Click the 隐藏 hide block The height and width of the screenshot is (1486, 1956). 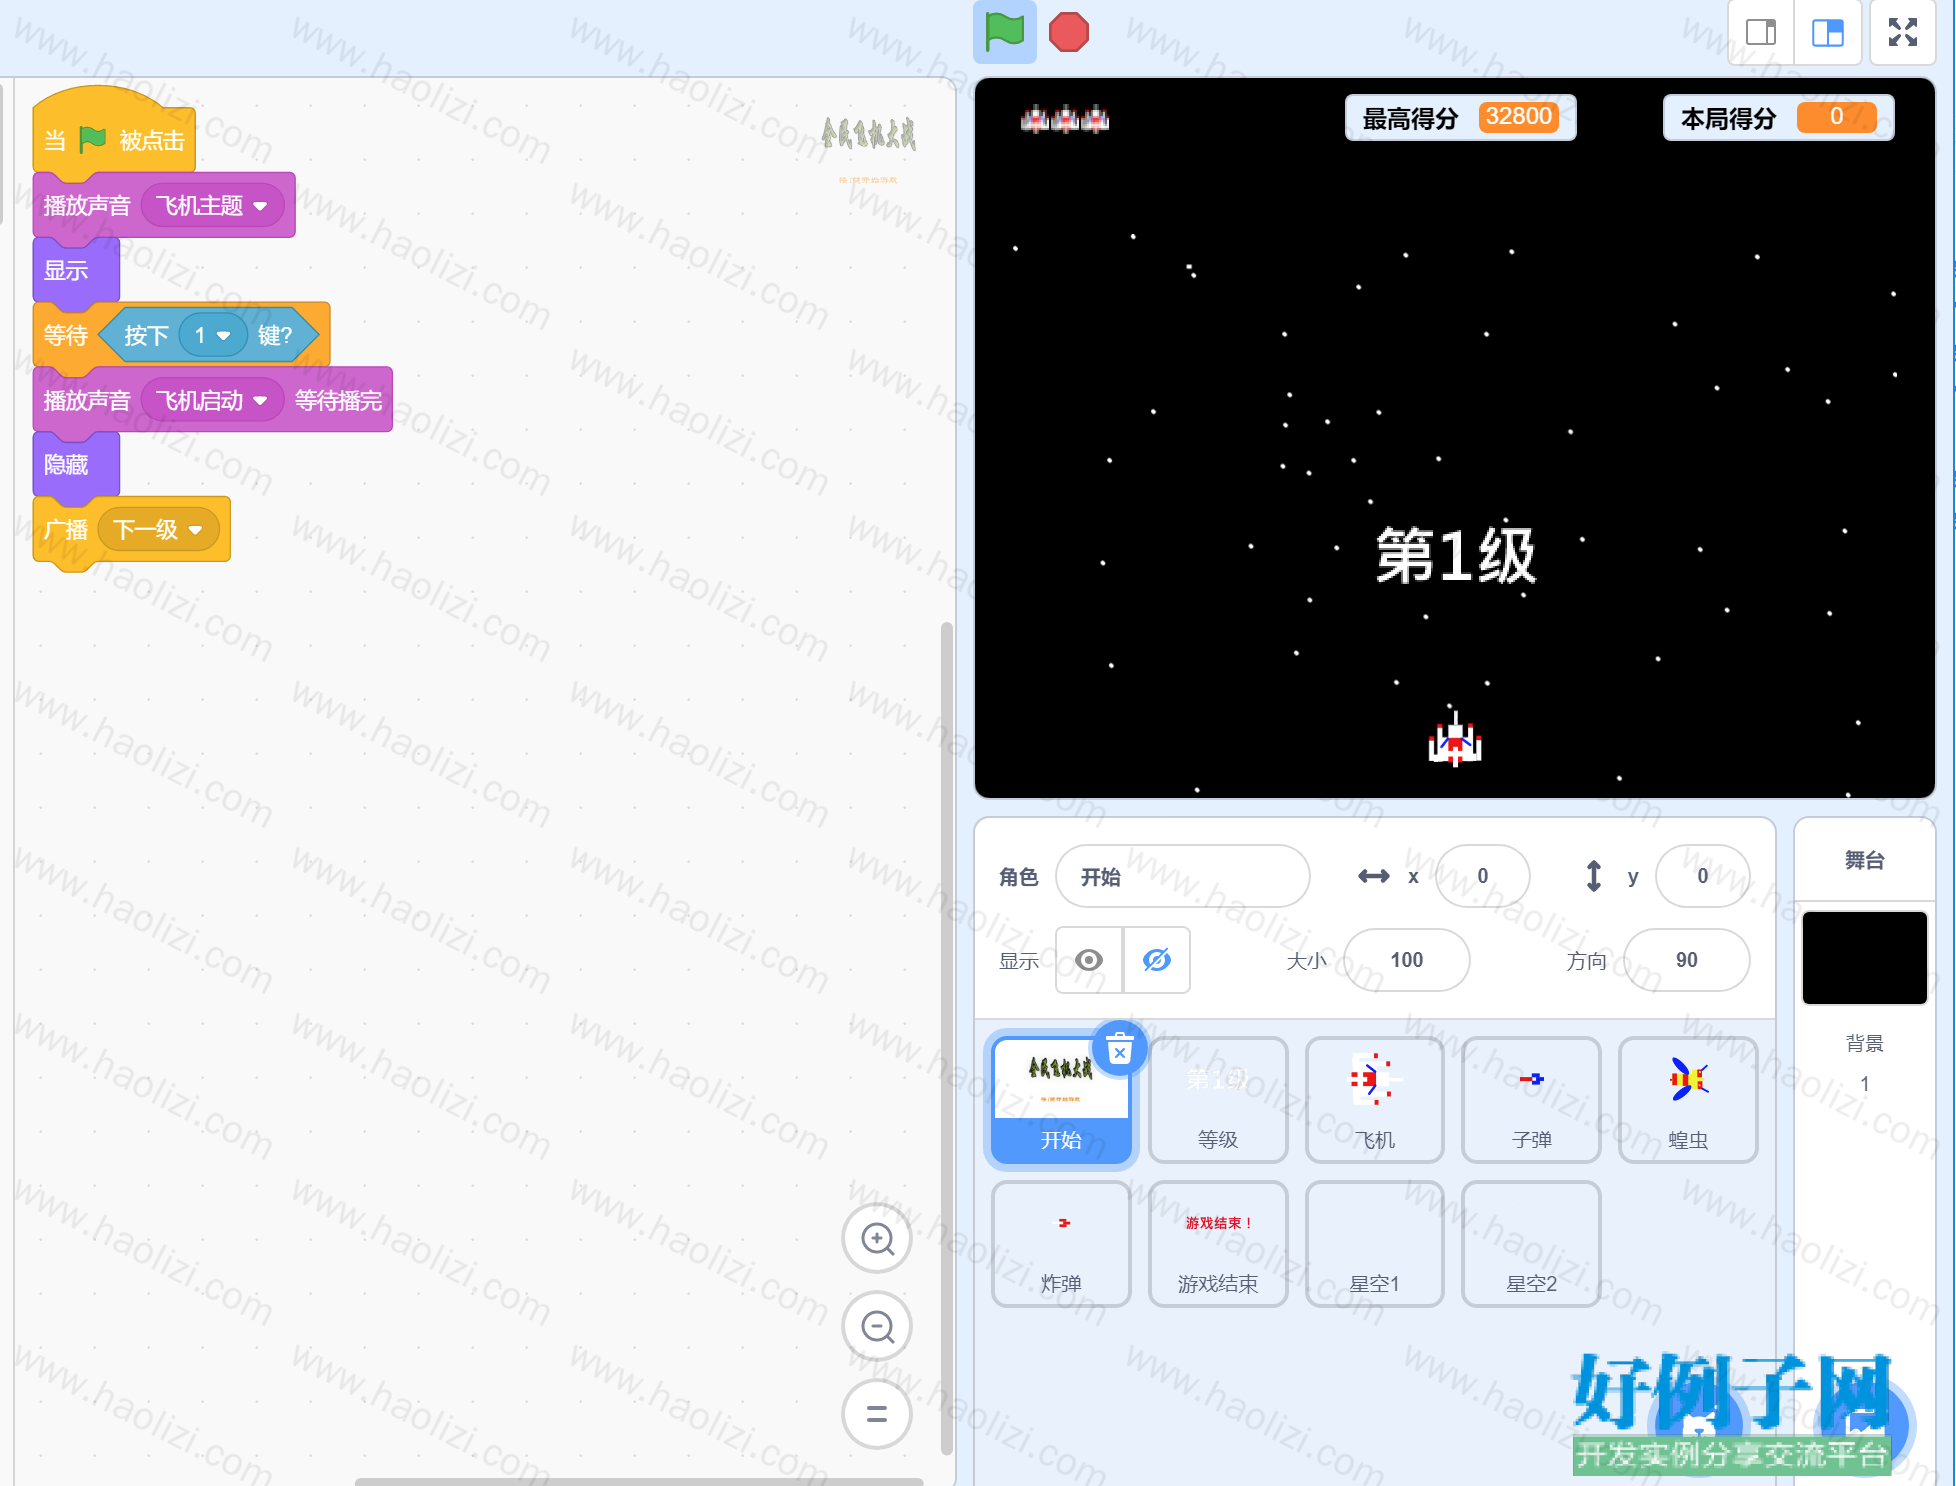76,465
